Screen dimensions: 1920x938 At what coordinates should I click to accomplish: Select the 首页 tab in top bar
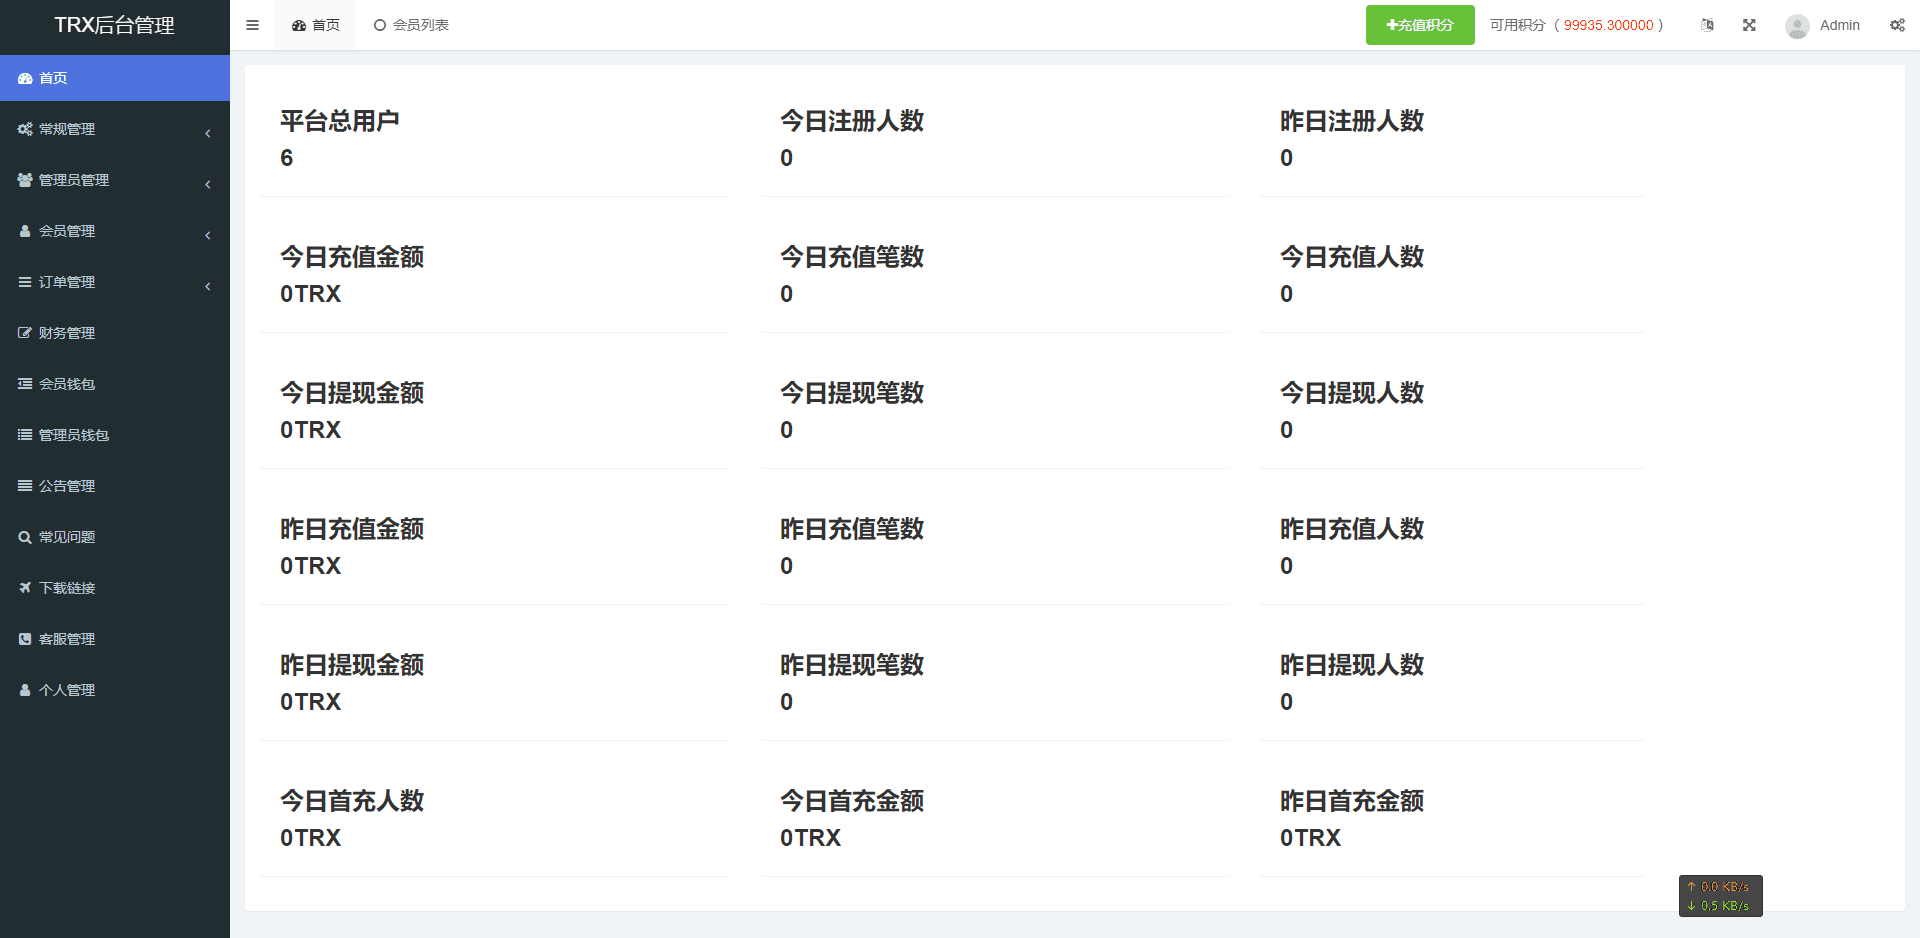tap(316, 25)
